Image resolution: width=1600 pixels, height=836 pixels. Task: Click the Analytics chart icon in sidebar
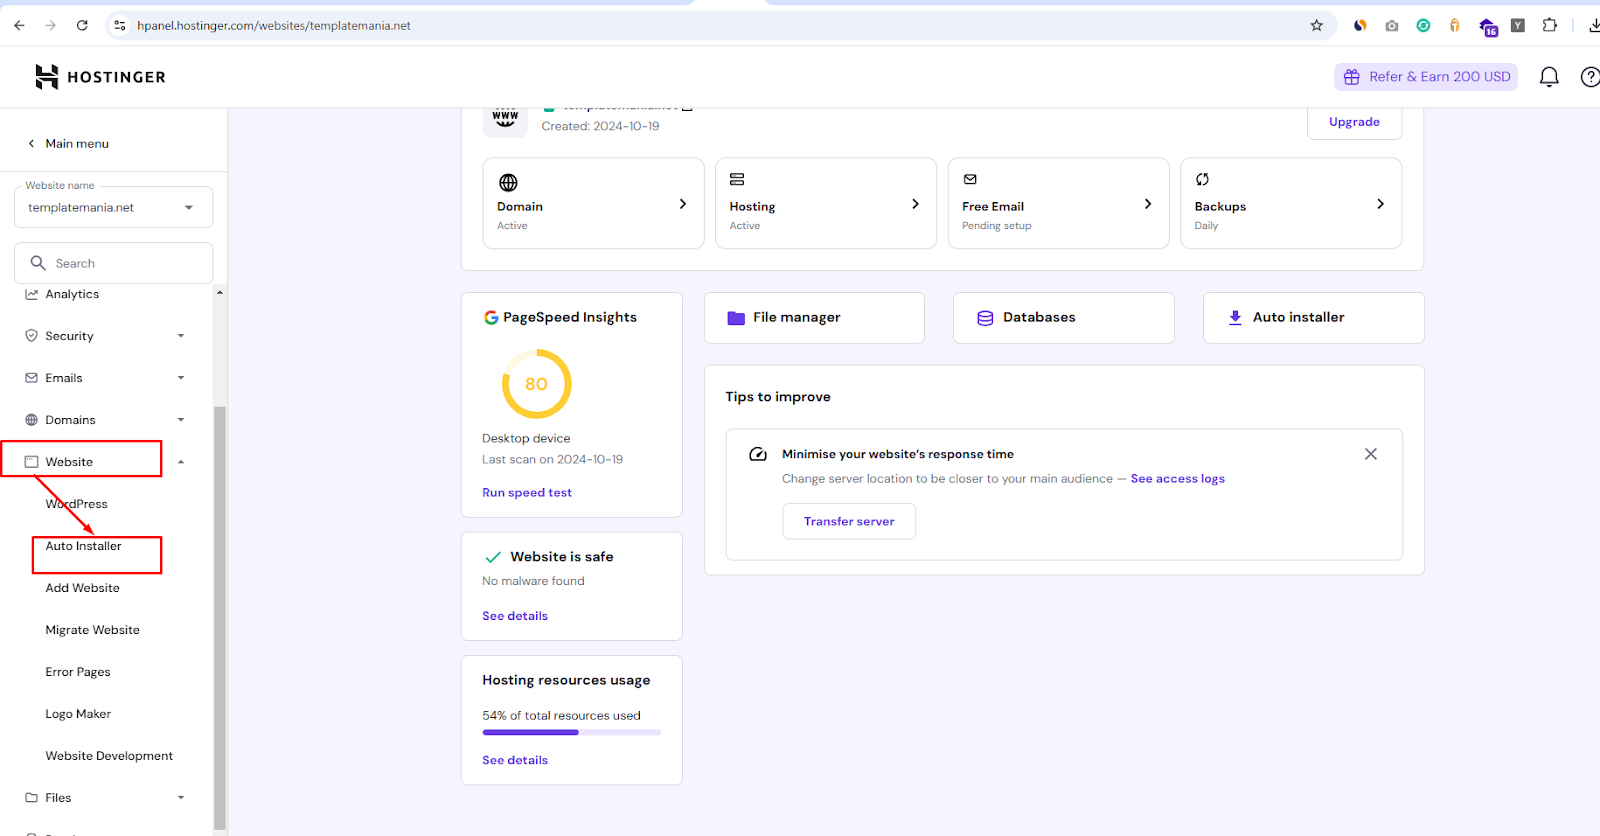click(x=31, y=294)
